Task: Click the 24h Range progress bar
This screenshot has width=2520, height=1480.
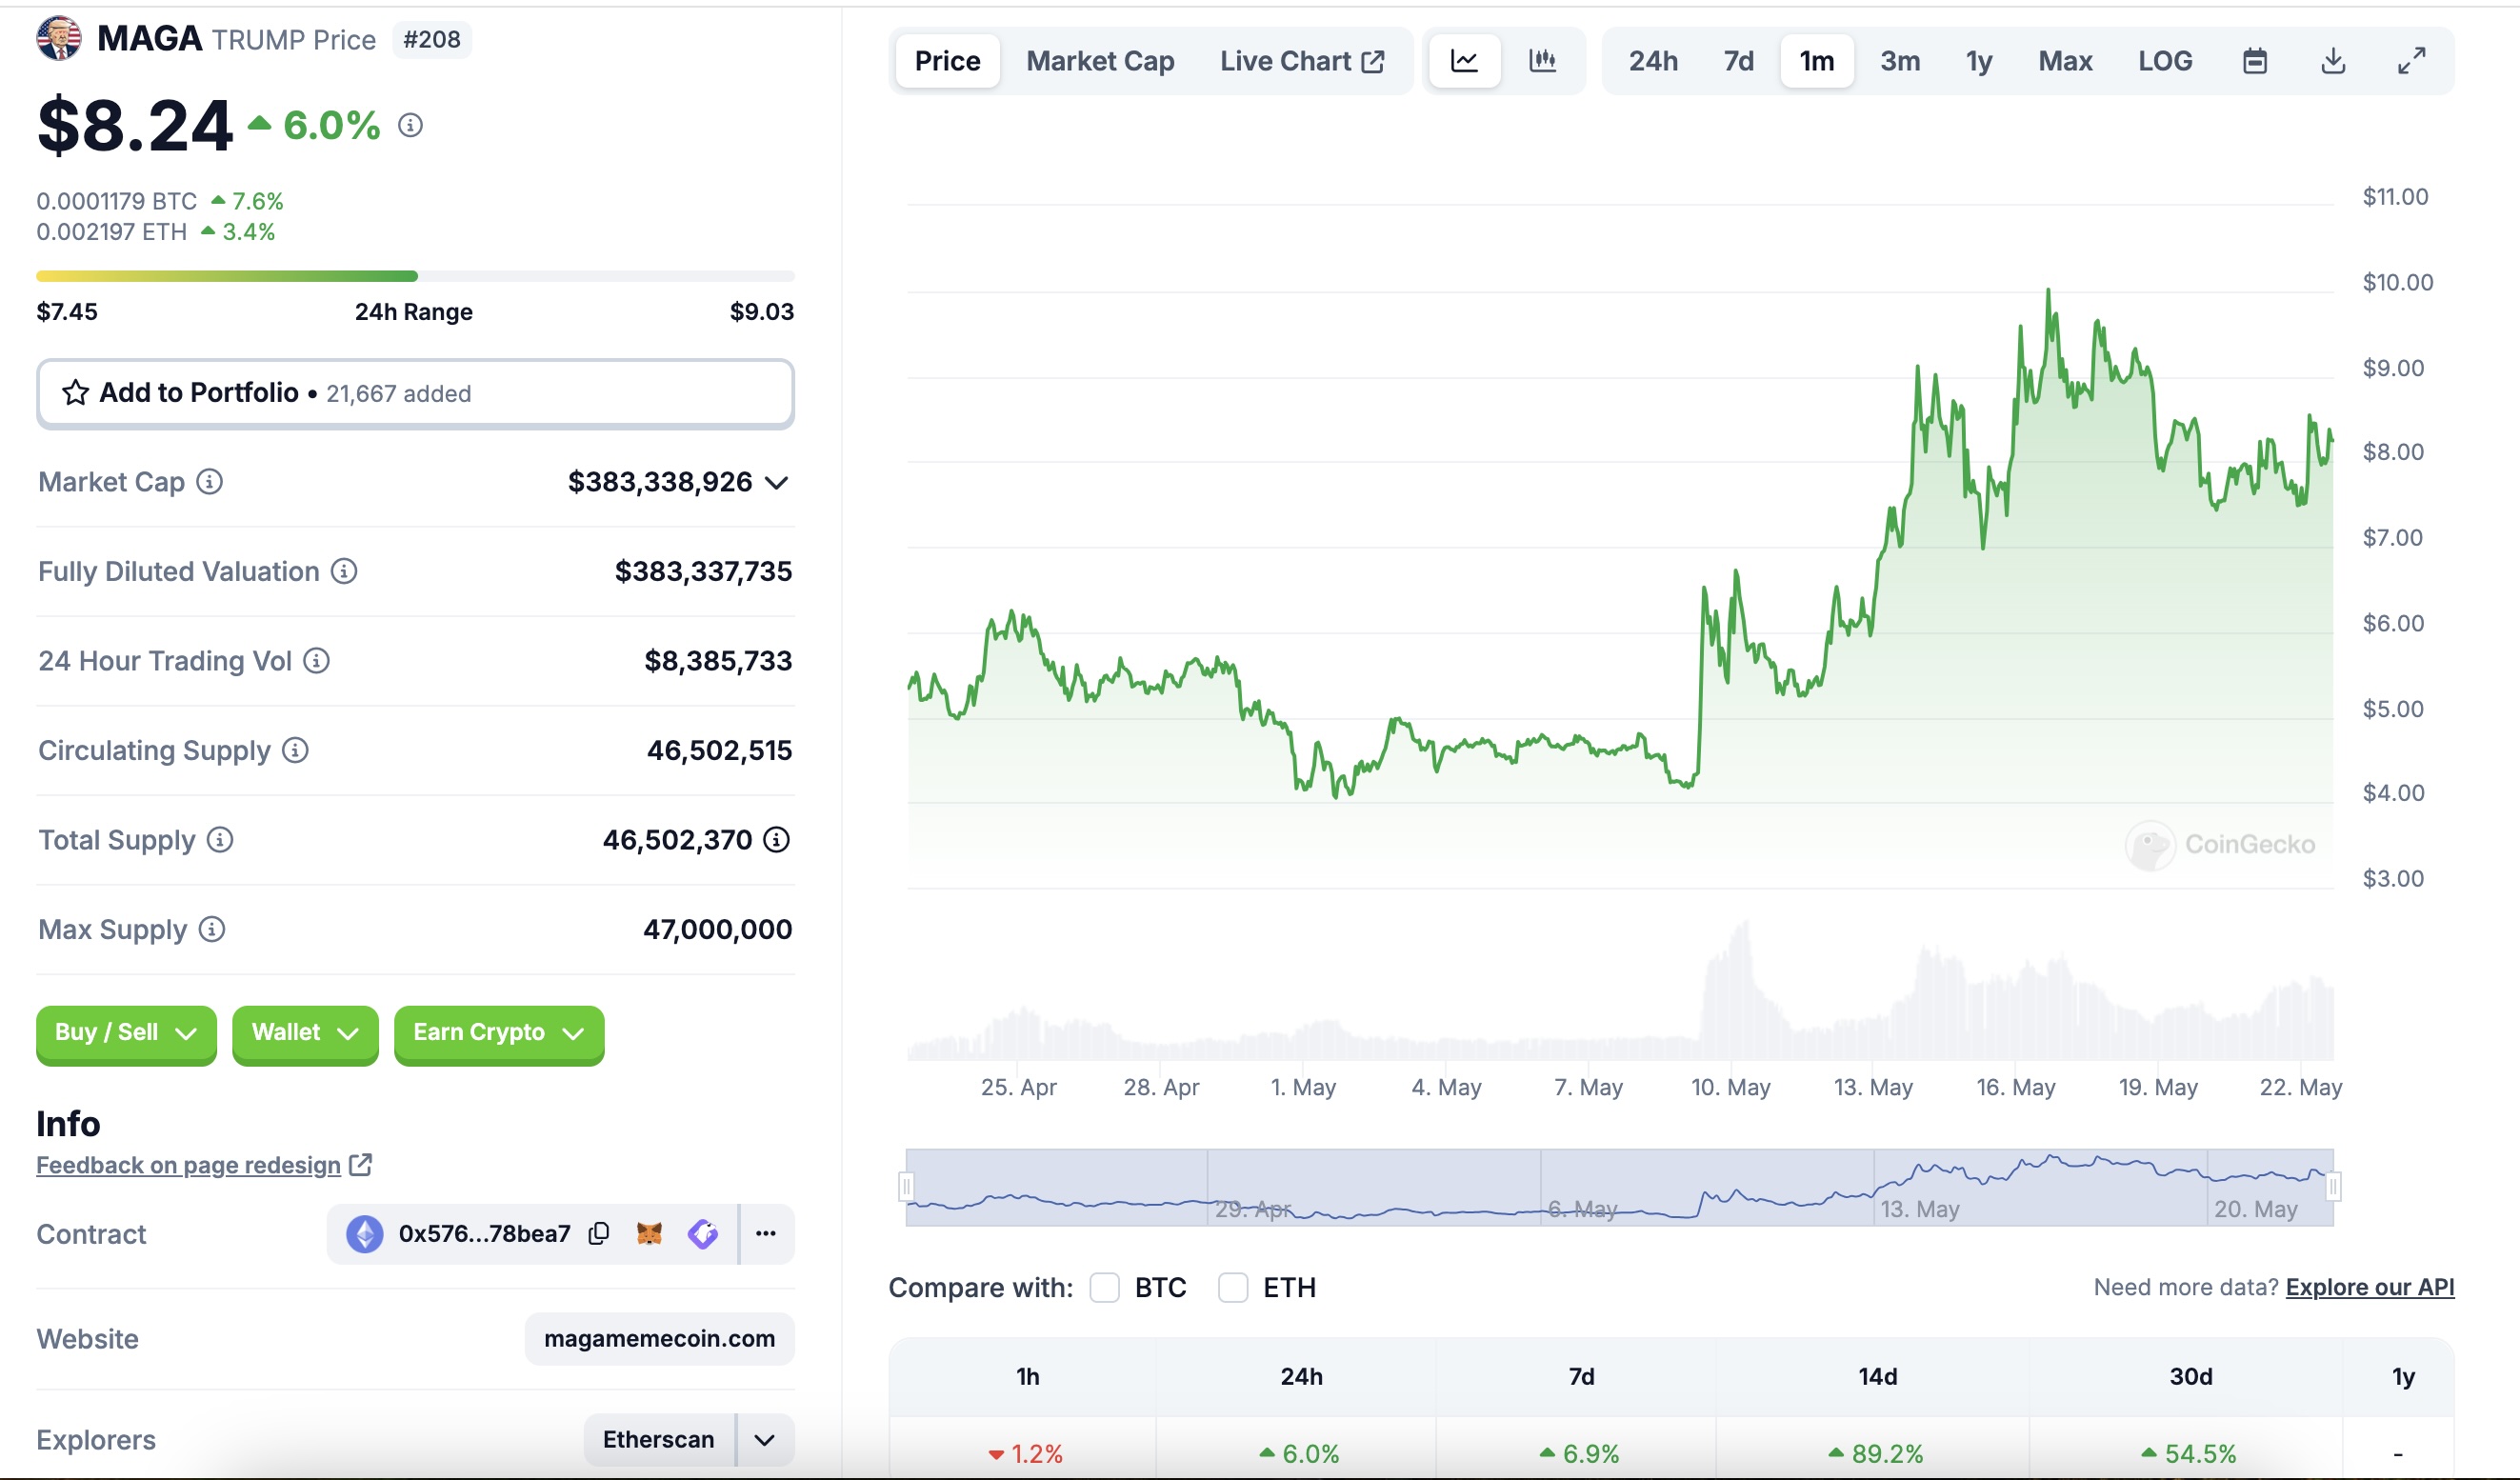Action: pos(415,276)
